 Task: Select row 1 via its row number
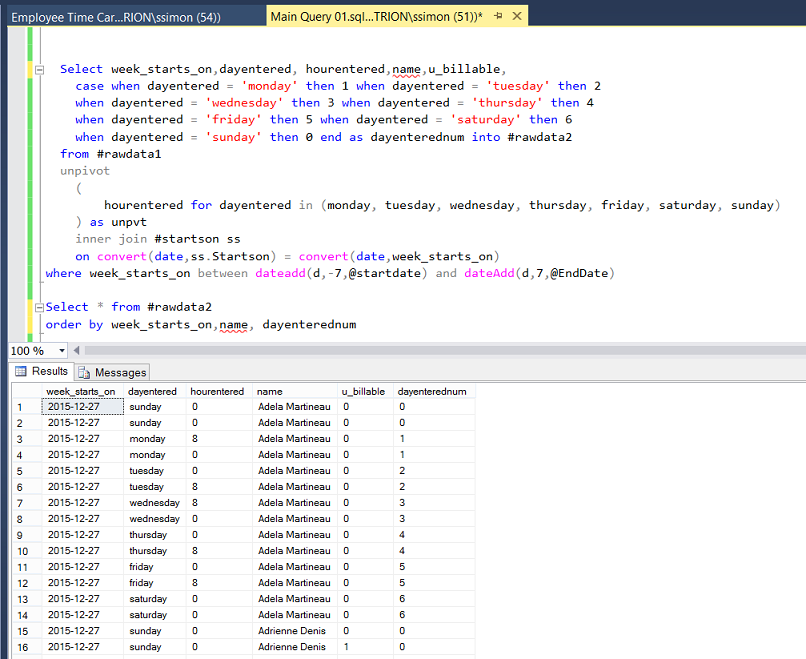(x=20, y=407)
